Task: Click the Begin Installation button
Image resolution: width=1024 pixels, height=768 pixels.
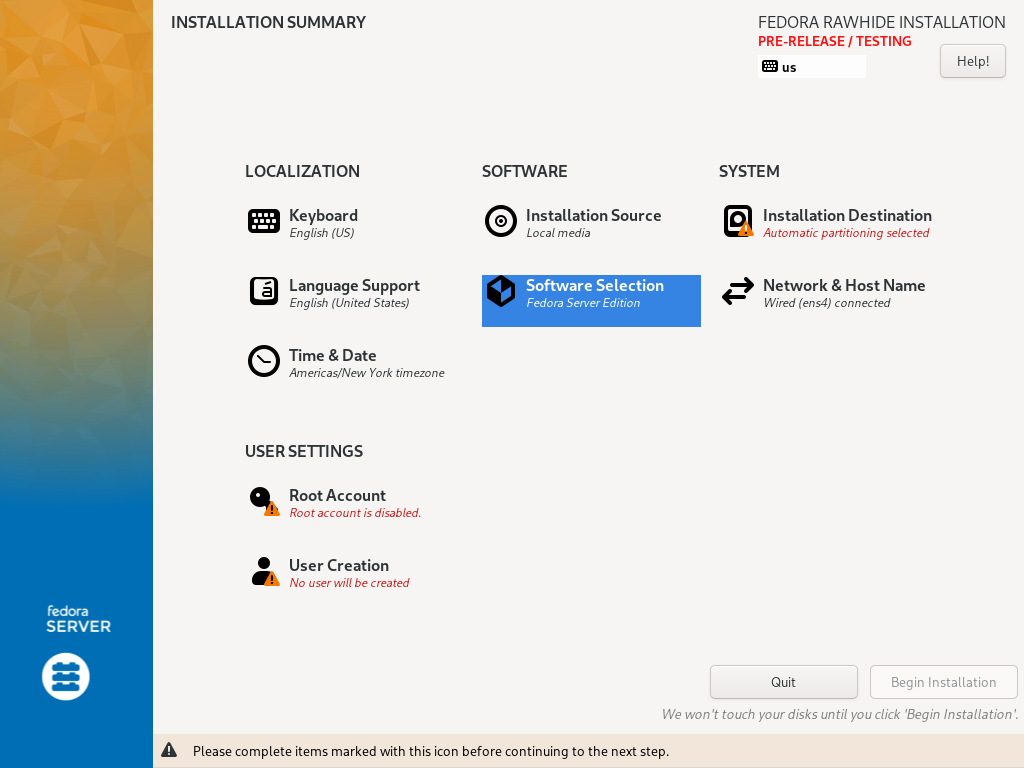Action: coord(943,682)
